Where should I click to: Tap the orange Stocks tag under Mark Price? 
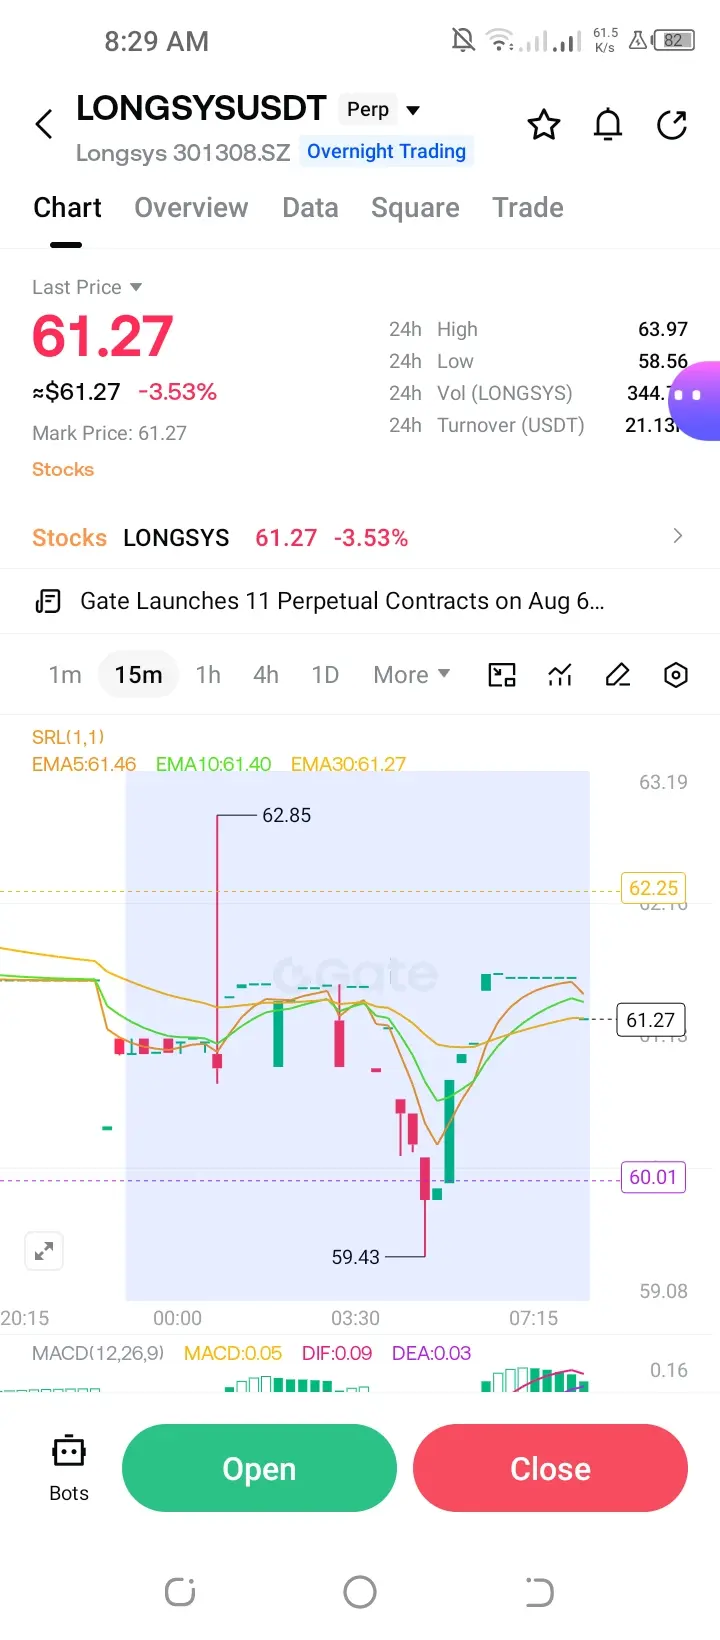[63, 469]
